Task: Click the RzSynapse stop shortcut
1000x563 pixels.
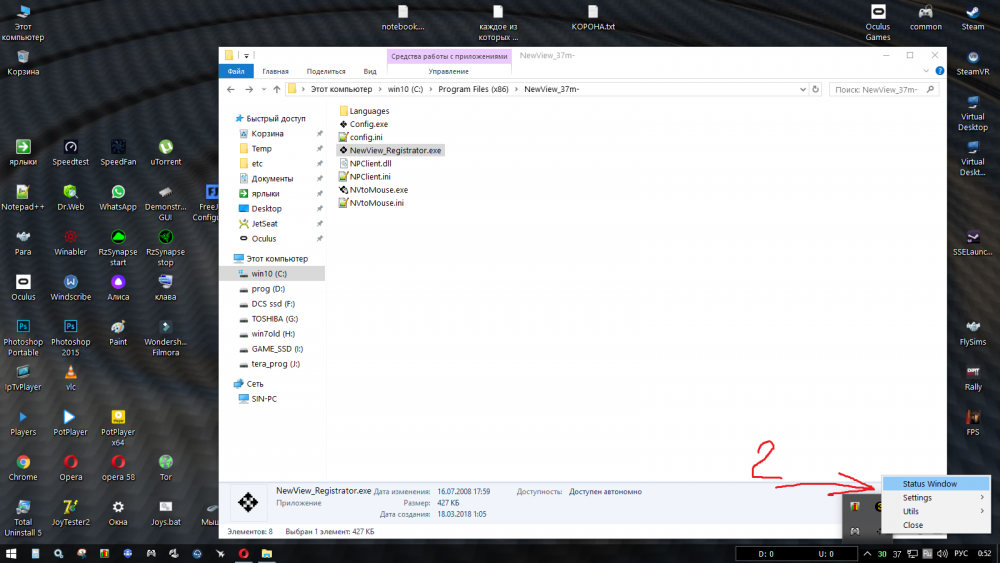Action: click(x=166, y=247)
